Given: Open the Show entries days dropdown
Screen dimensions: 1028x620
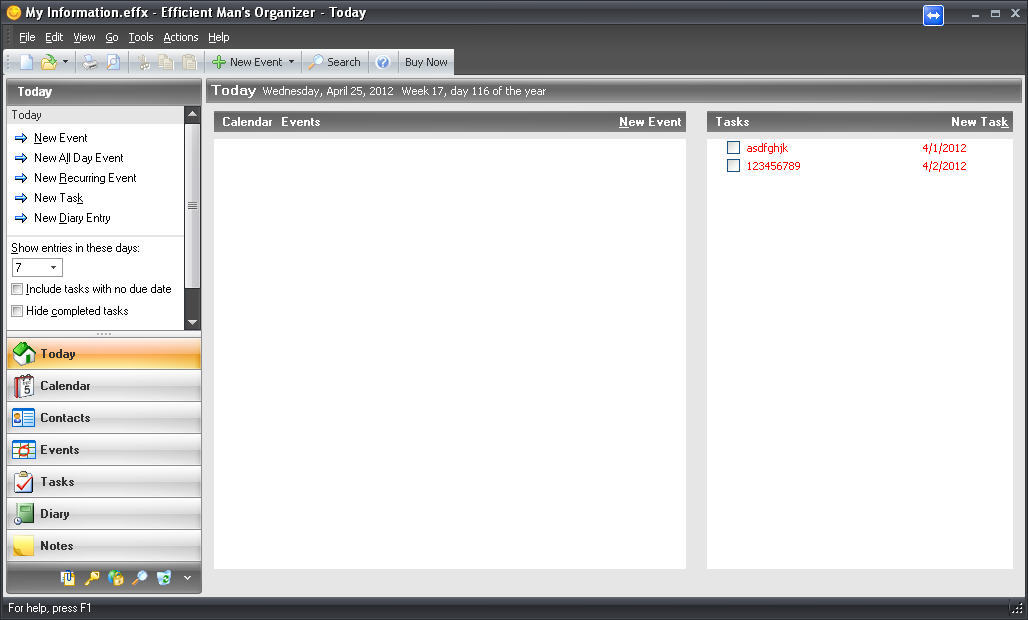Looking at the screenshot, I should (x=52, y=268).
